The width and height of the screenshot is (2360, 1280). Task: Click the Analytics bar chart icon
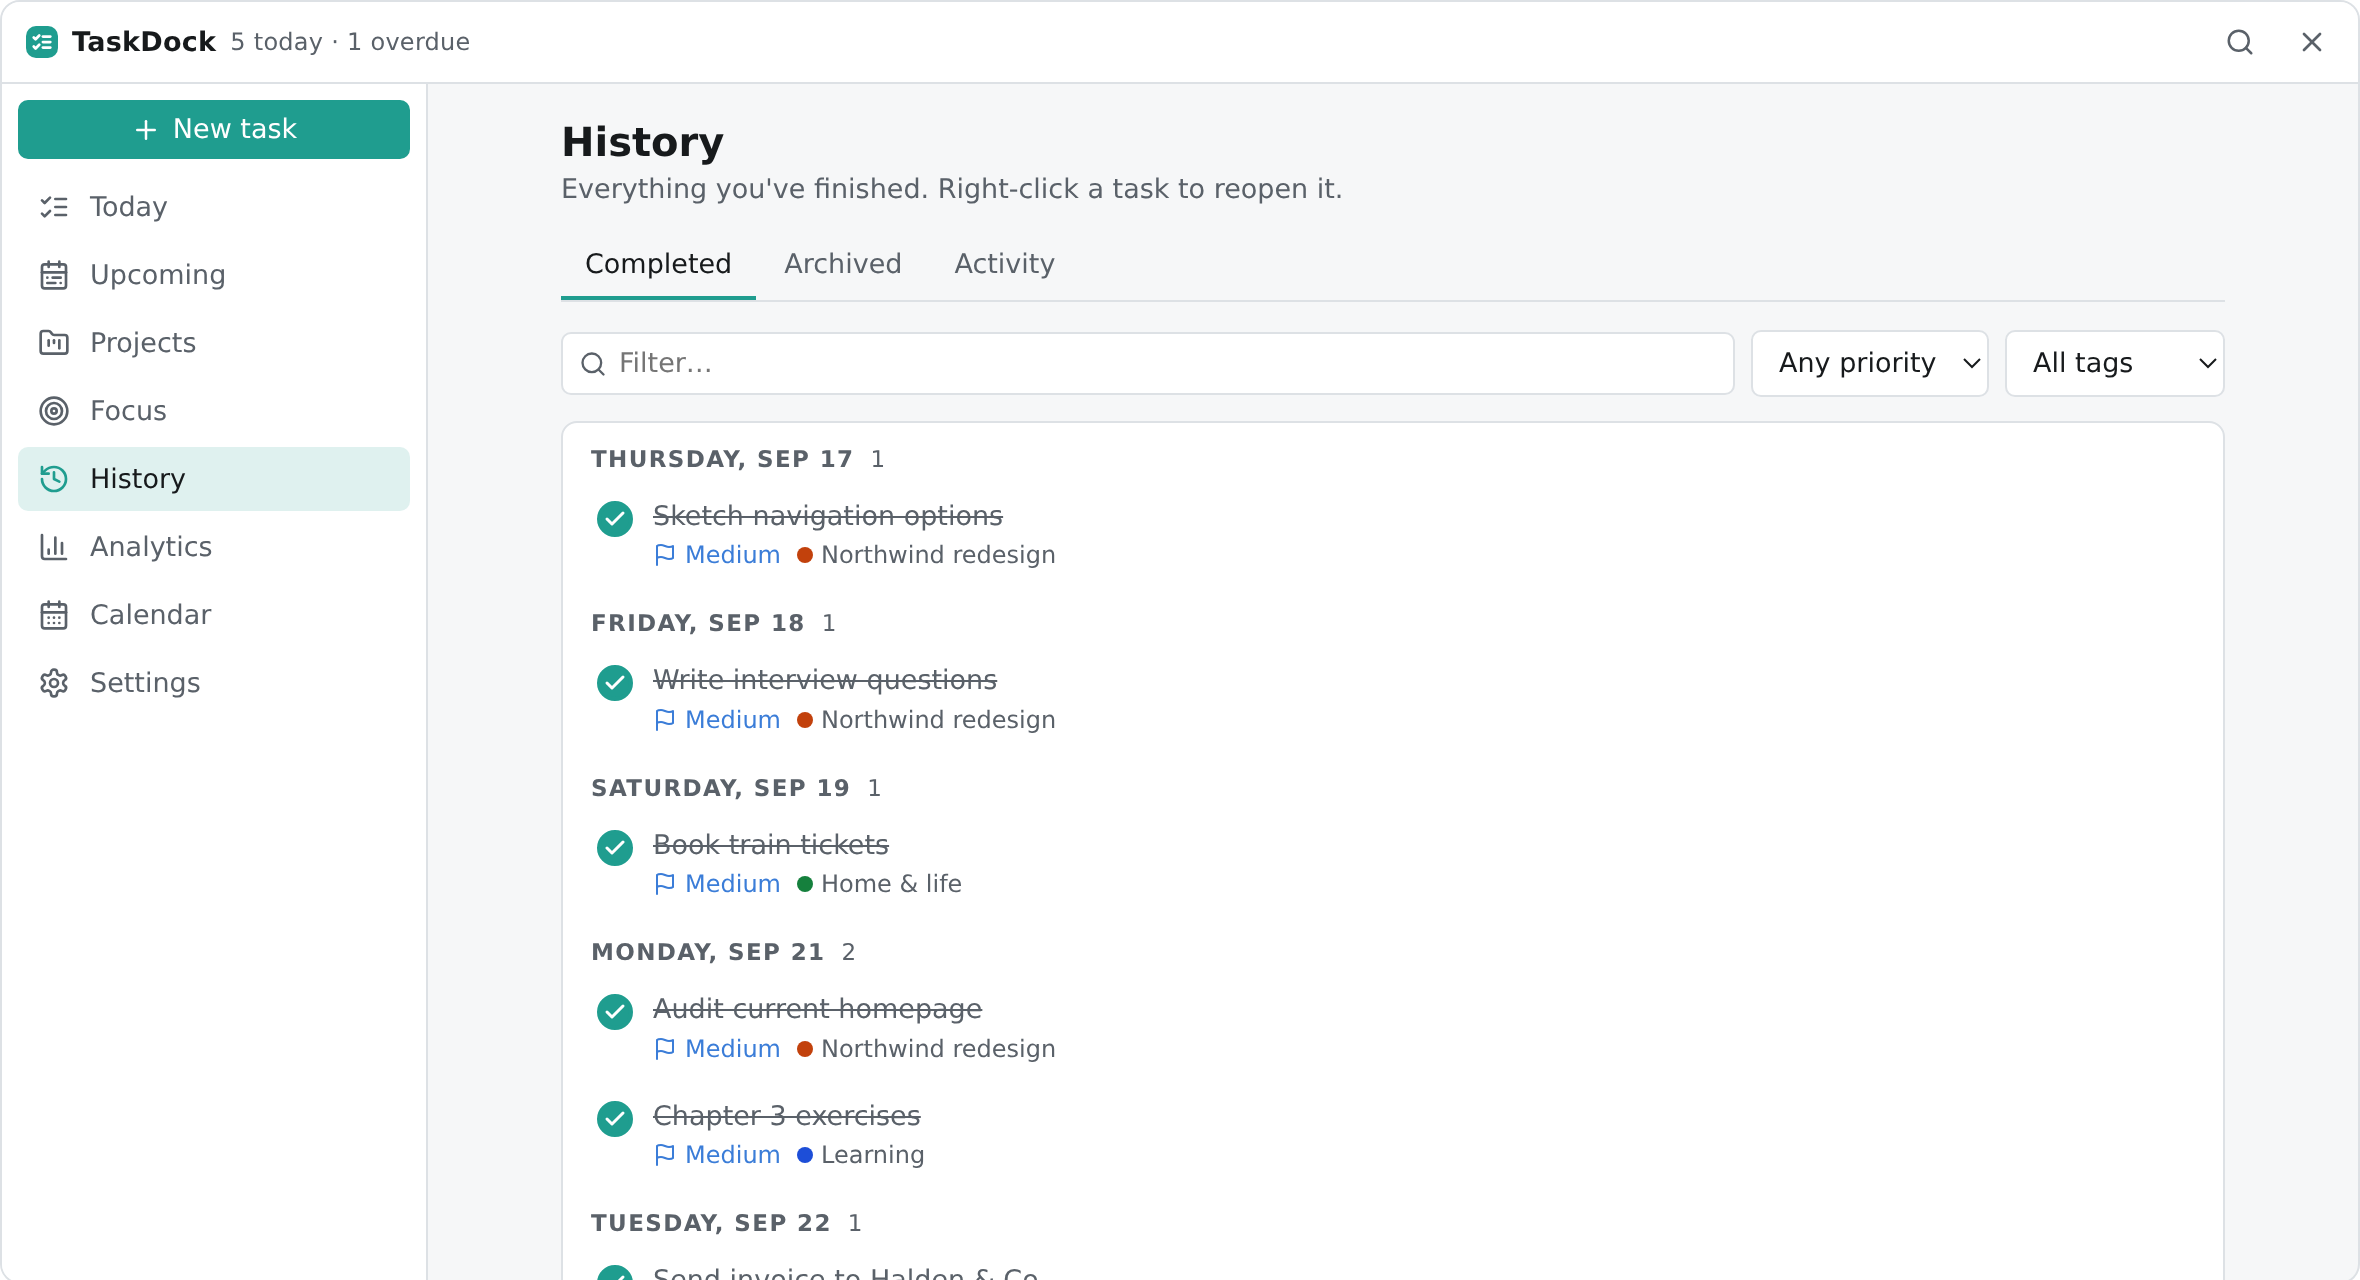tap(54, 547)
